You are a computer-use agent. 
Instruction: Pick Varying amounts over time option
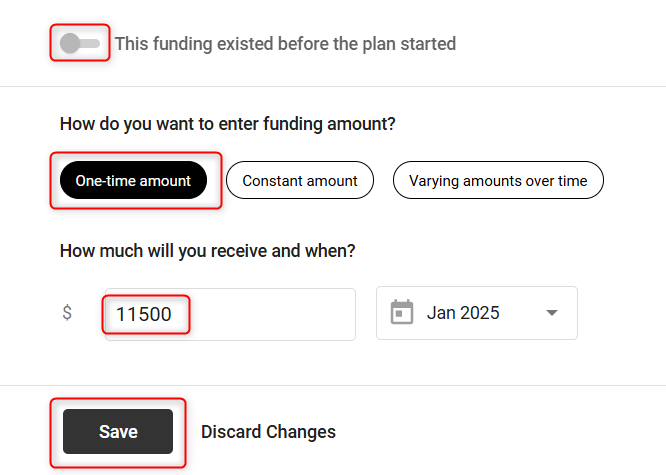tap(497, 181)
